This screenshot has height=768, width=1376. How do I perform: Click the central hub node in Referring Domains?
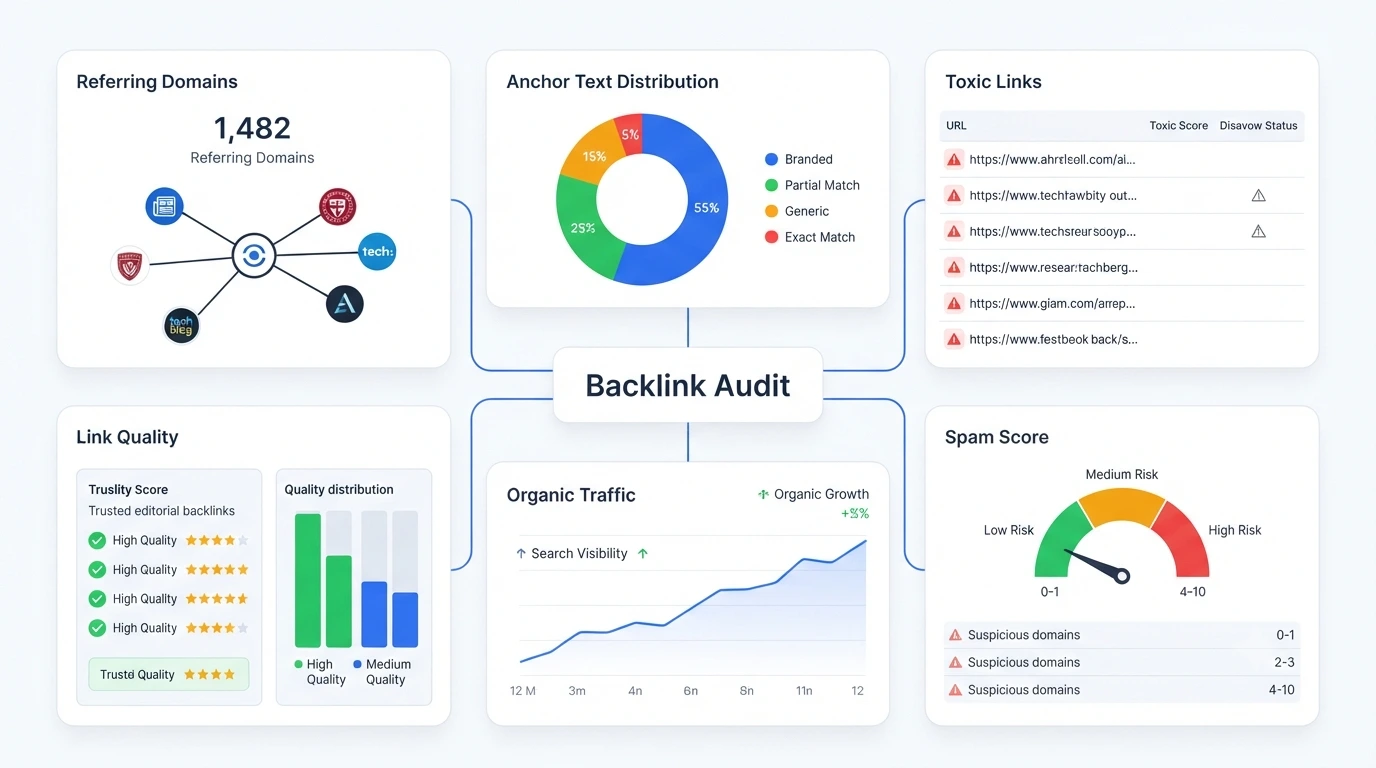(254, 256)
